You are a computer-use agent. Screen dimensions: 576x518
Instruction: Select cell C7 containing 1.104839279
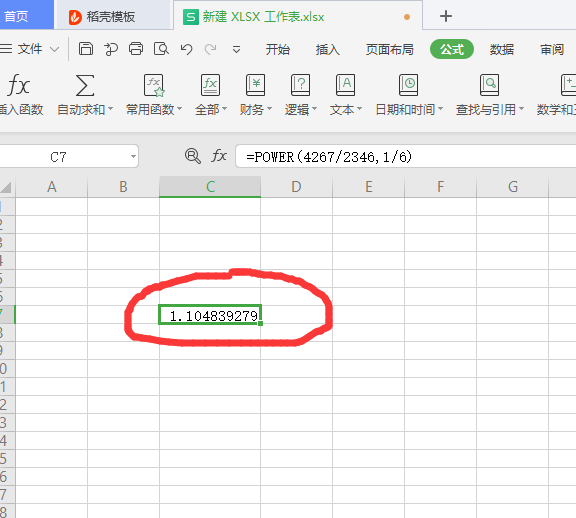[210, 315]
